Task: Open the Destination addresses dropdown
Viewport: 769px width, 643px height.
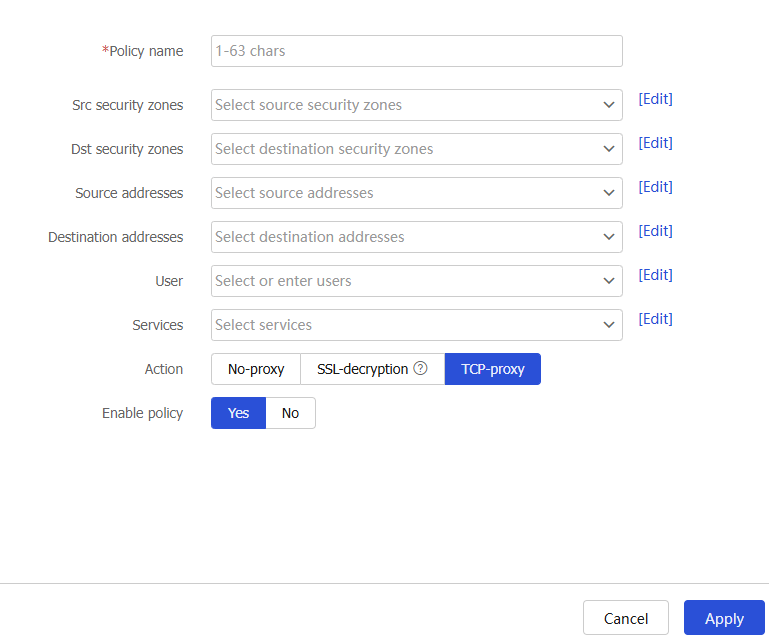Action: click(x=609, y=237)
